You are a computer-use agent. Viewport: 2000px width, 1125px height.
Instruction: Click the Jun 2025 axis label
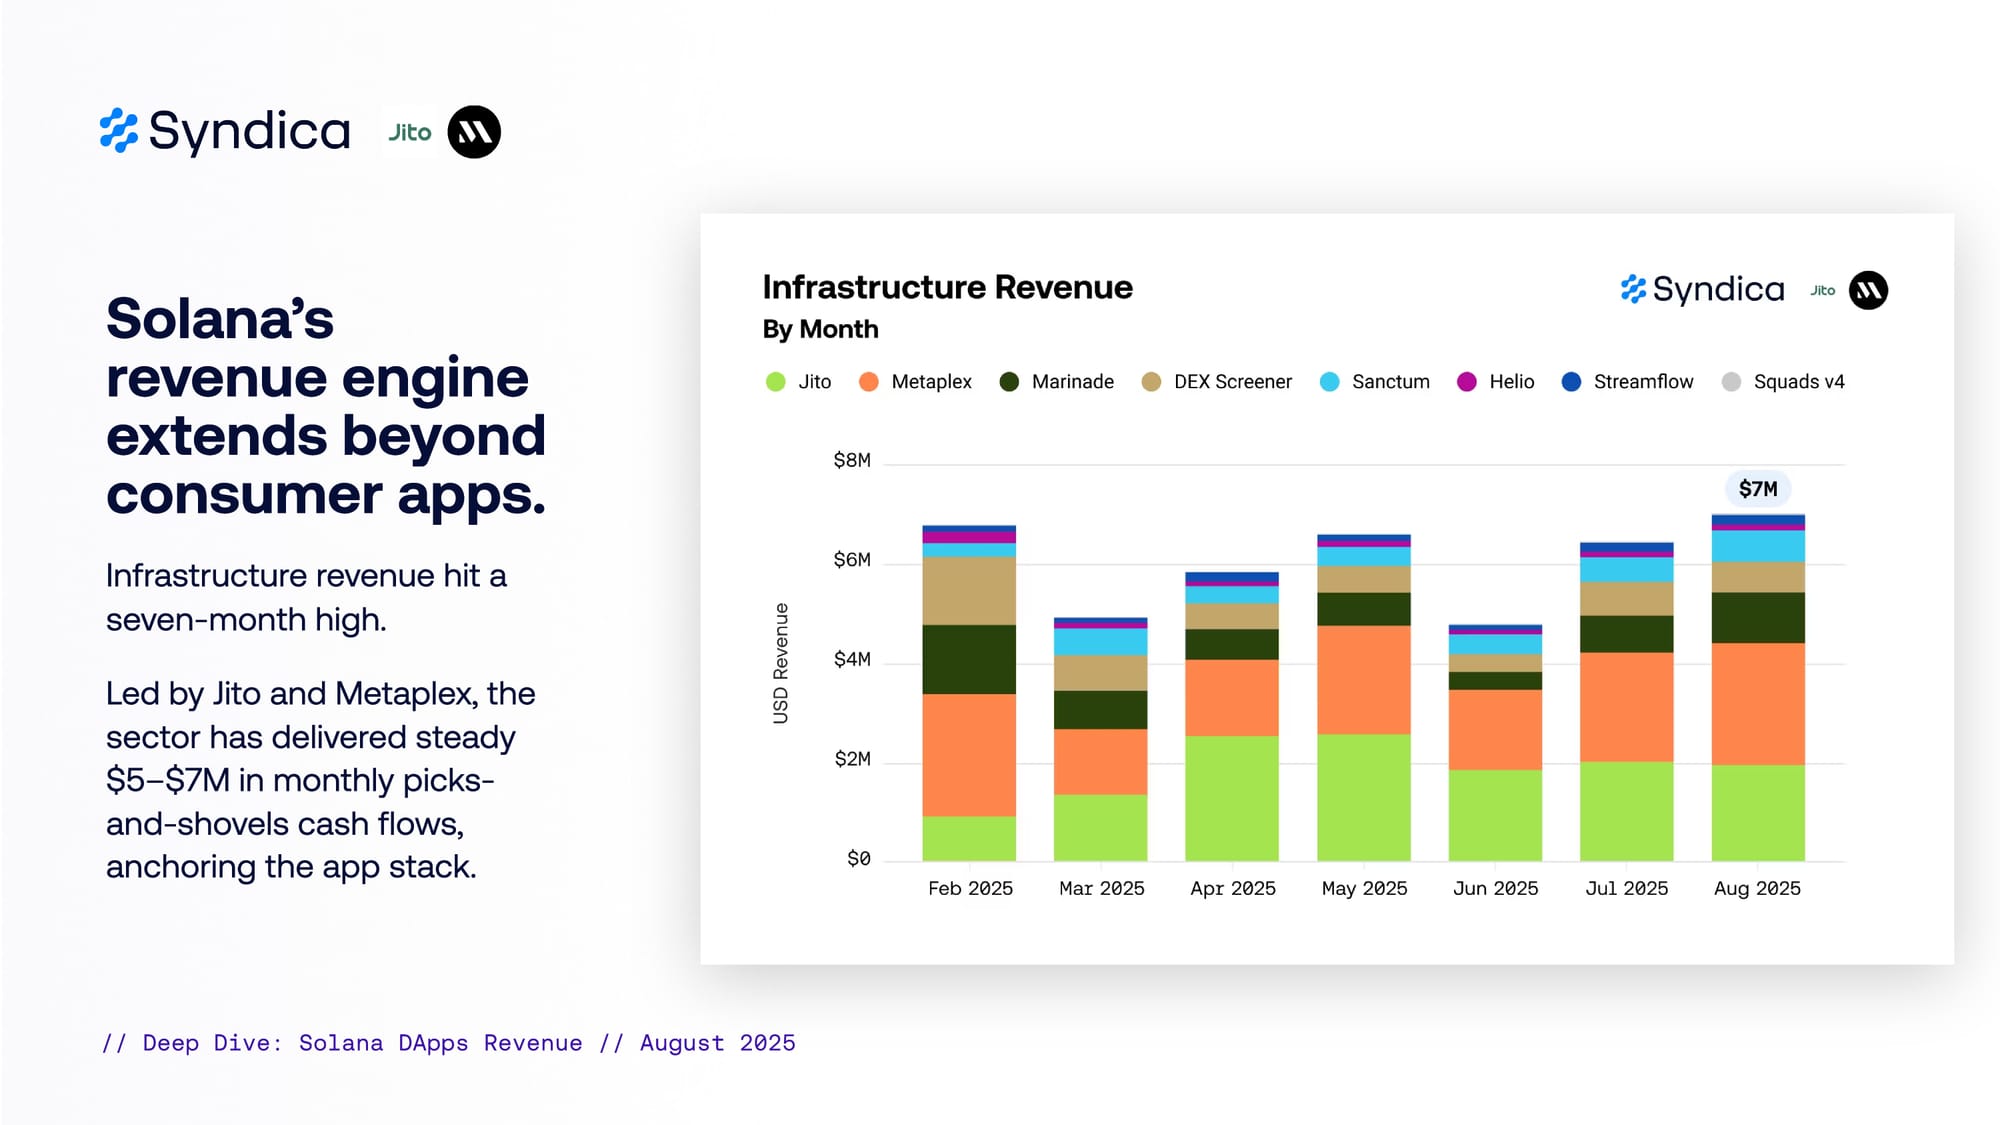click(x=1495, y=888)
